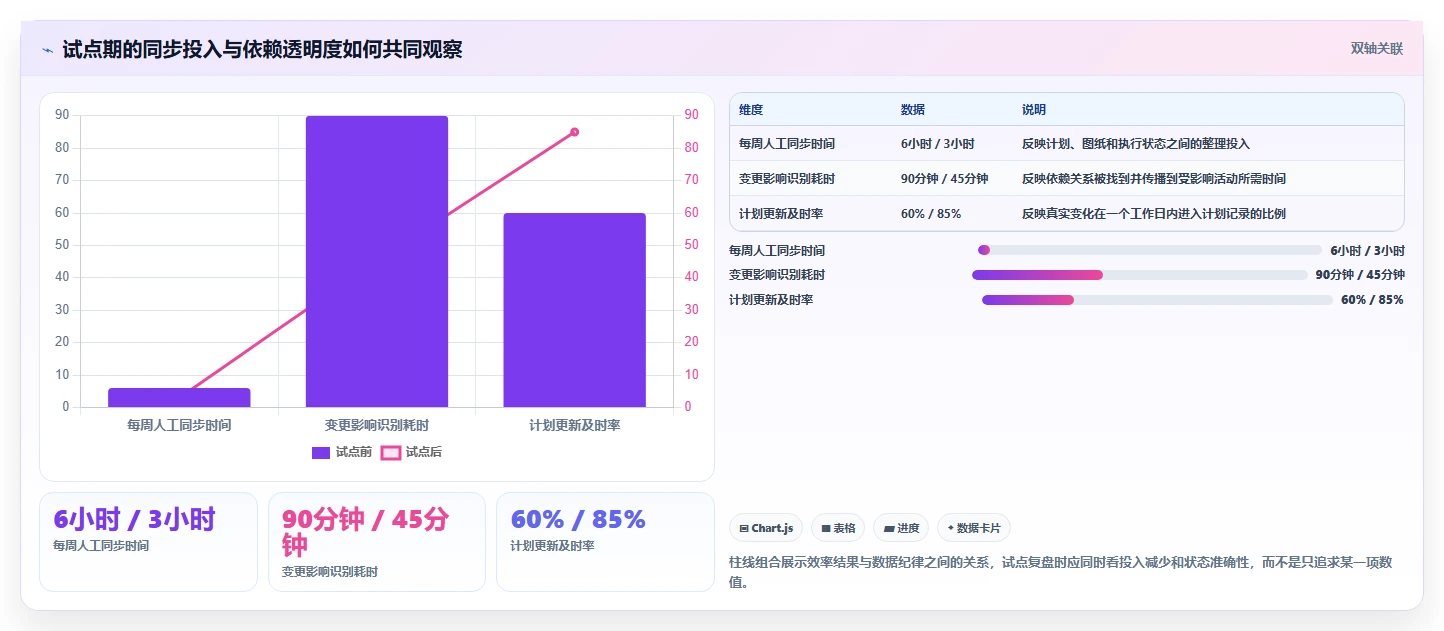Screen dimensions: 1444x631
Task: Select the 数据卡片 chip
Action: click(974, 528)
